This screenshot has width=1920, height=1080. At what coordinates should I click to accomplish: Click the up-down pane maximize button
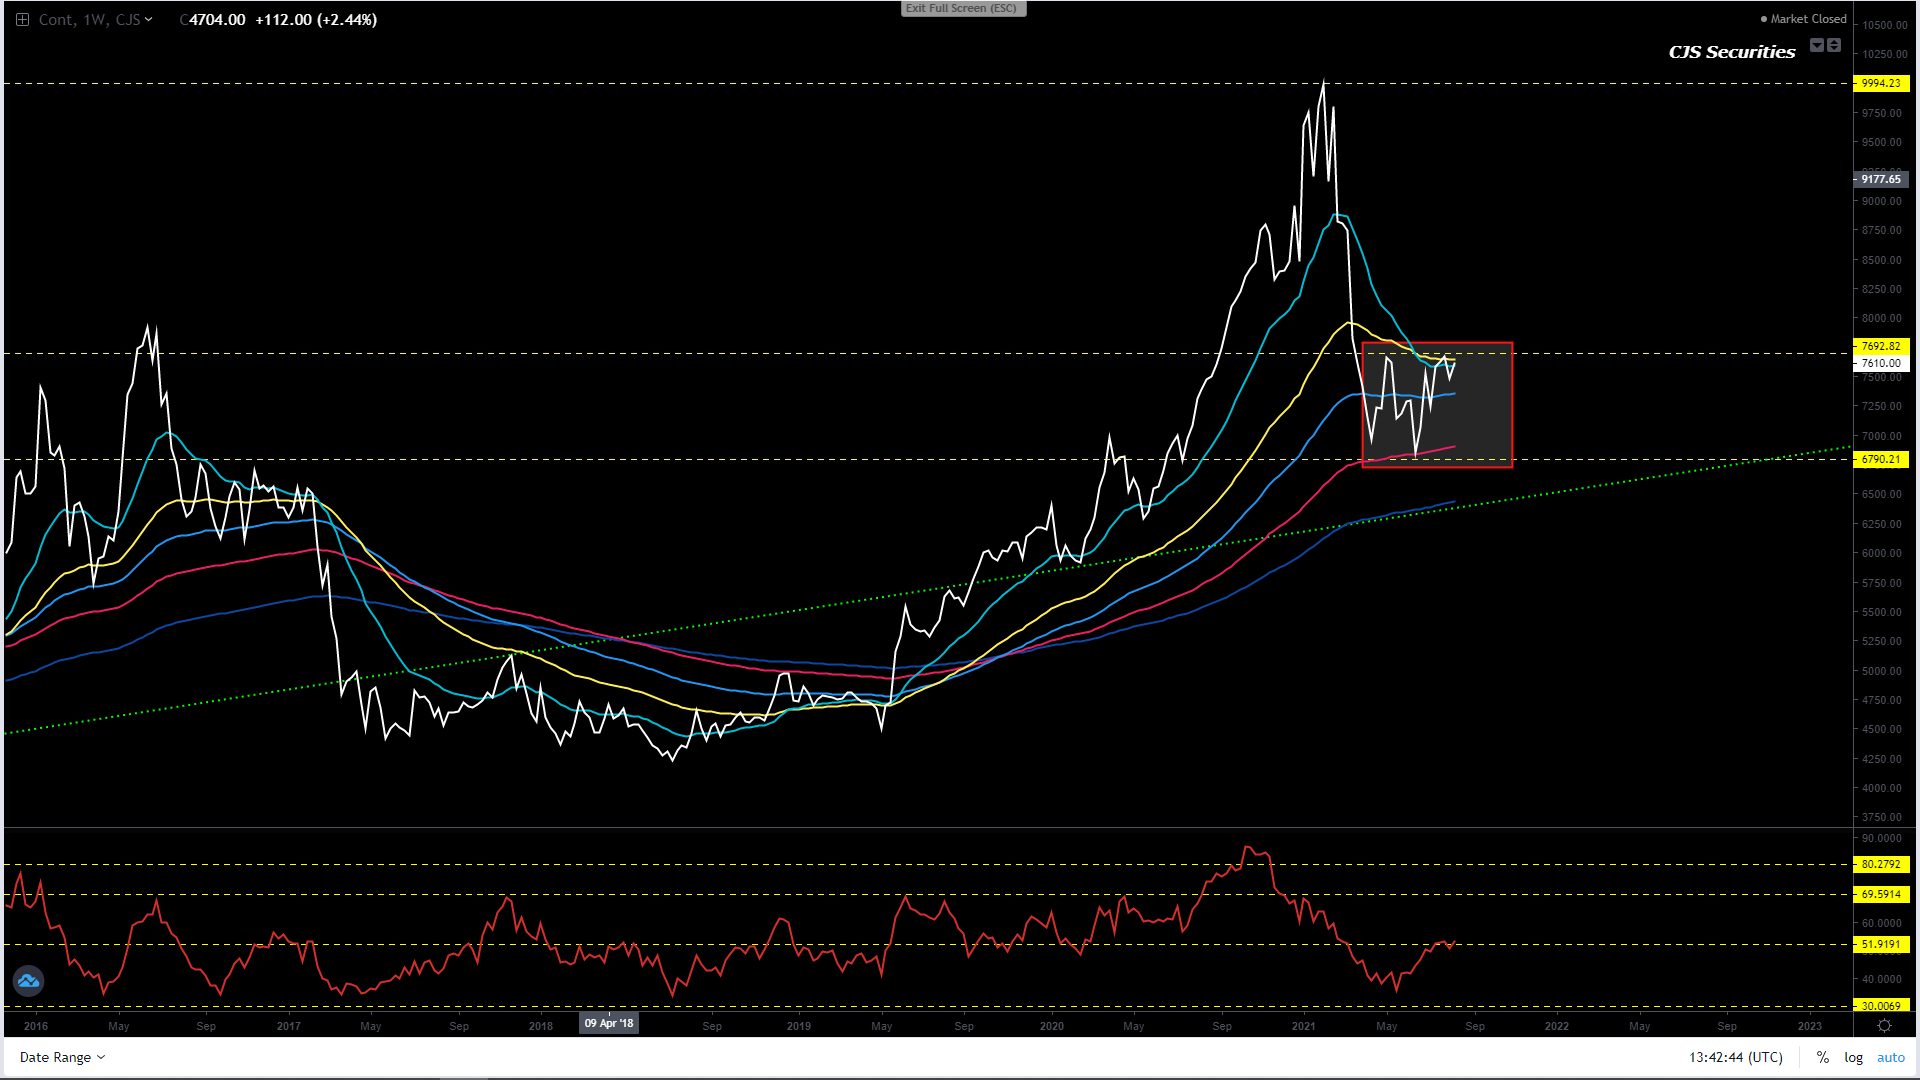click(x=1834, y=45)
